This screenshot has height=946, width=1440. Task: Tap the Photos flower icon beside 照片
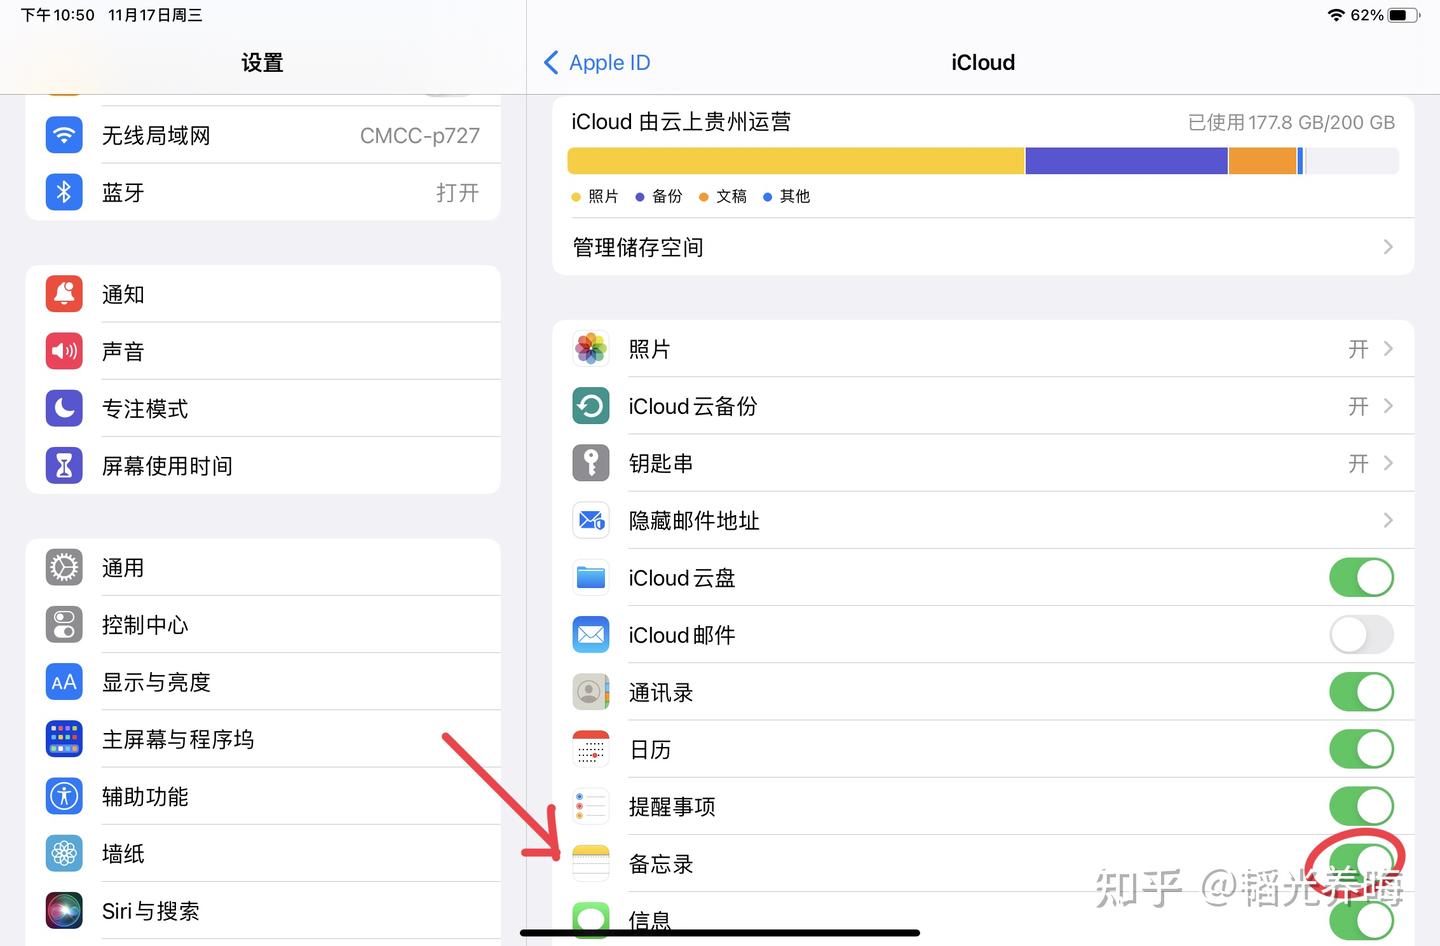coord(591,348)
